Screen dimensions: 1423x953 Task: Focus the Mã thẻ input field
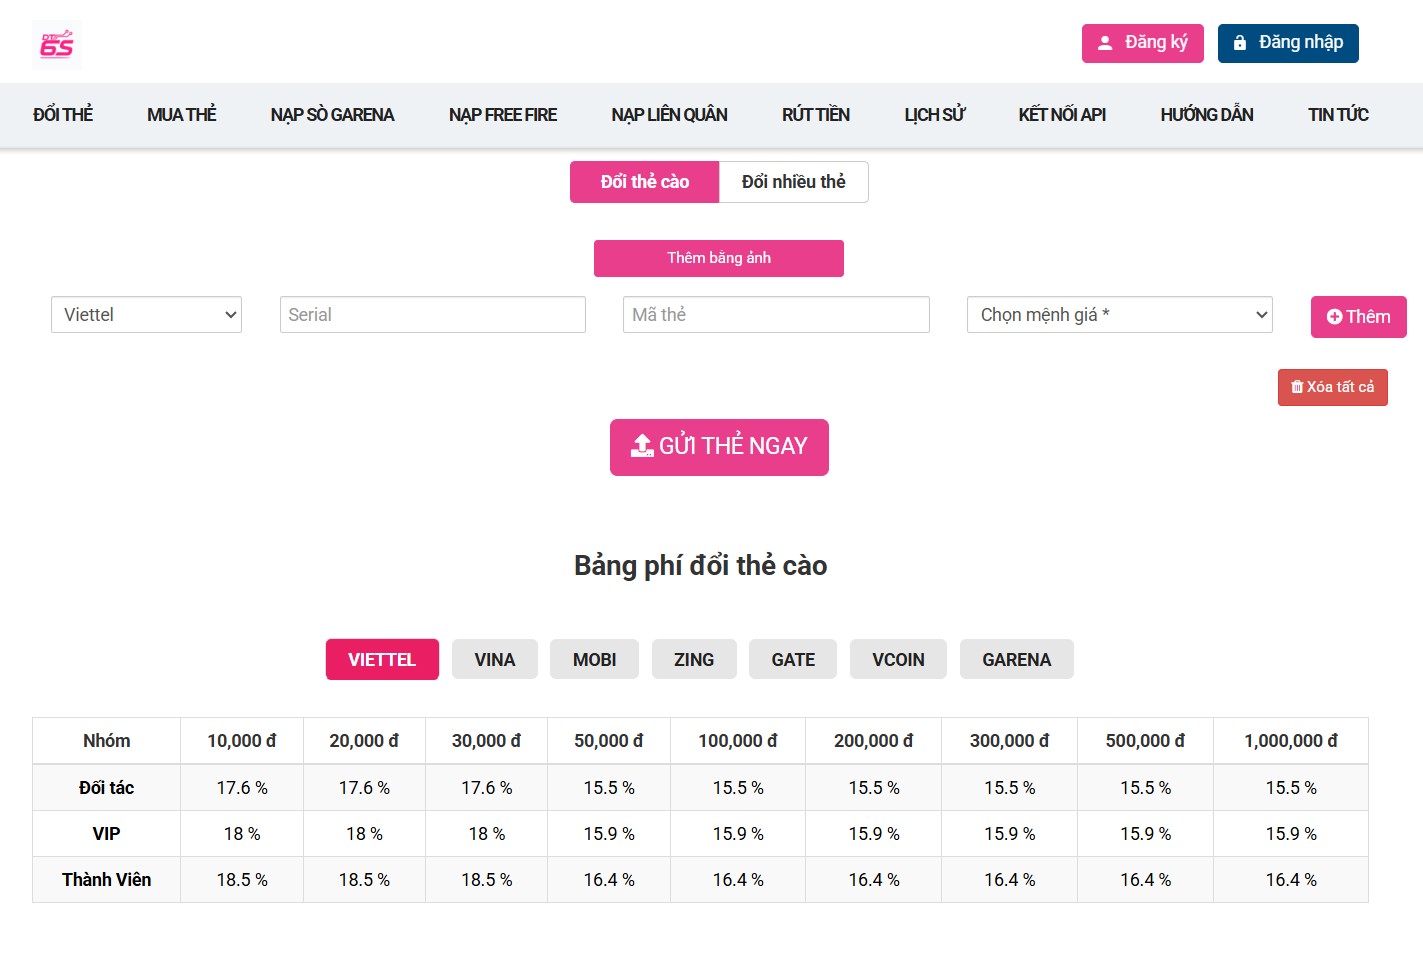(776, 315)
